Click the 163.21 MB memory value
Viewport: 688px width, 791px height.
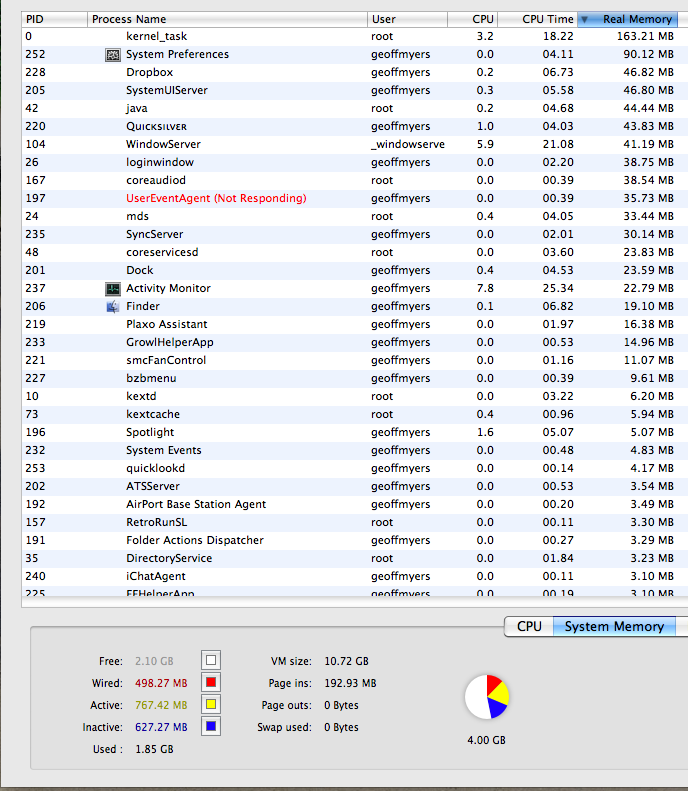[645, 36]
